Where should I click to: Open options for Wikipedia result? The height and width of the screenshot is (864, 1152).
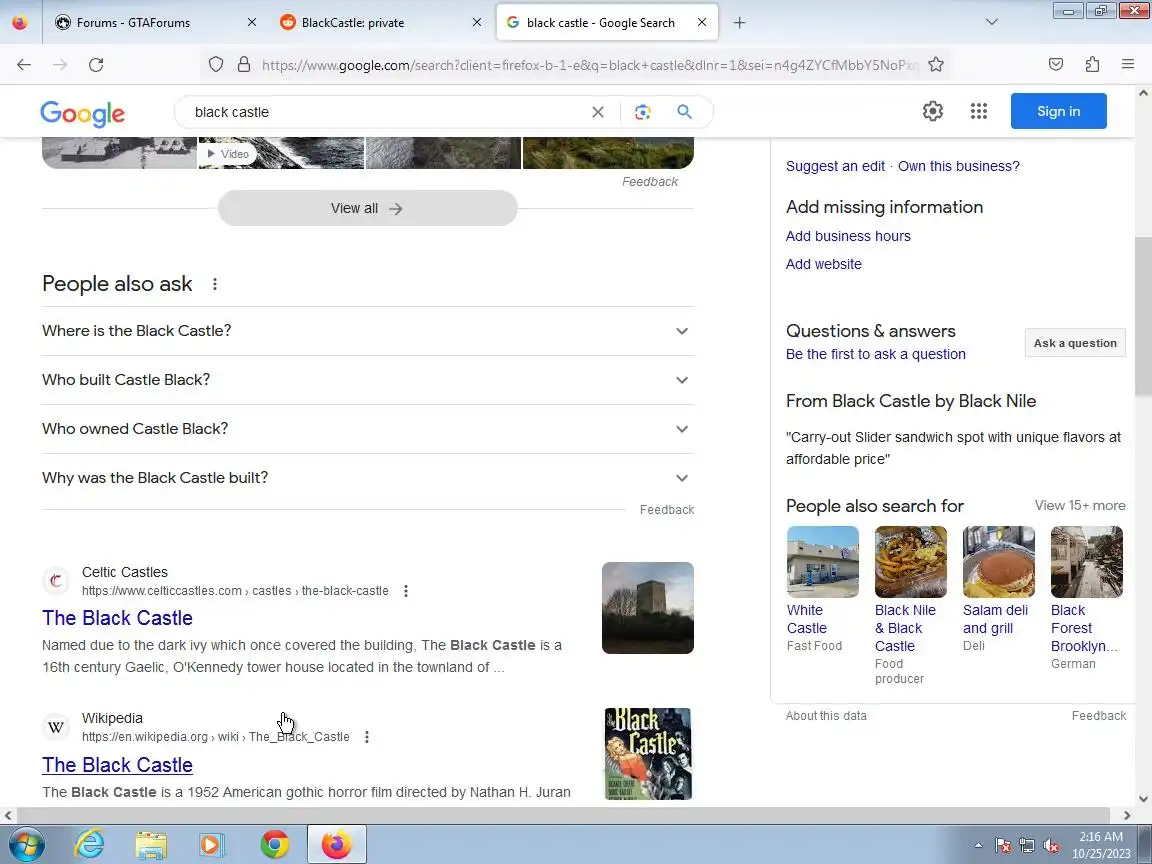(x=367, y=736)
